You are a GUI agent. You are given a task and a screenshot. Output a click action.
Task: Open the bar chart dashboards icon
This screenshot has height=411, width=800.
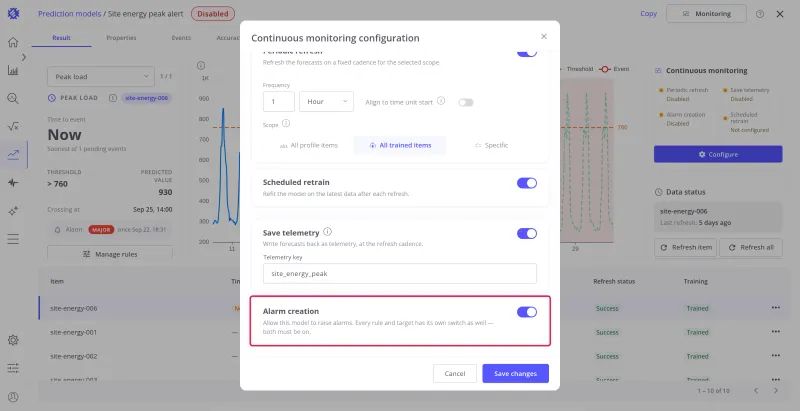pos(13,70)
